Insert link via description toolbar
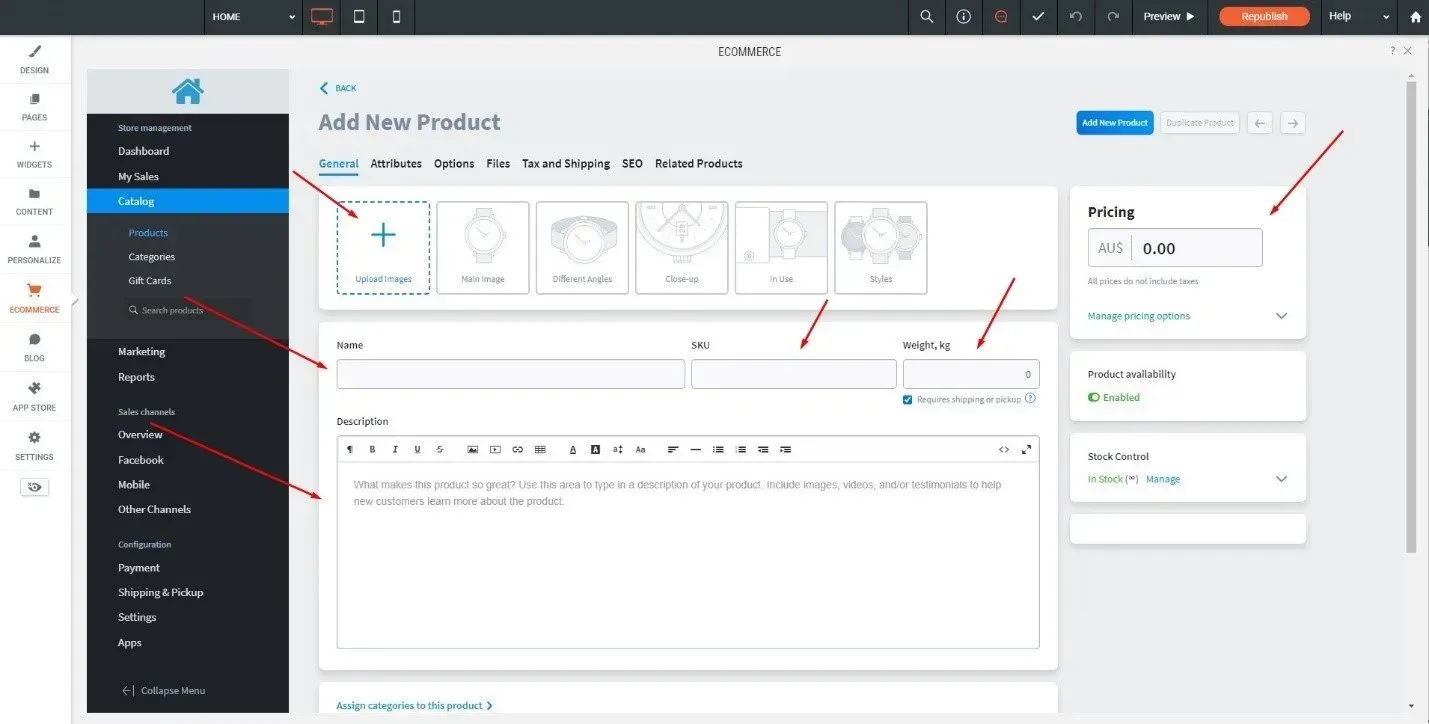This screenshot has width=1429, height=724. point(517,450)
